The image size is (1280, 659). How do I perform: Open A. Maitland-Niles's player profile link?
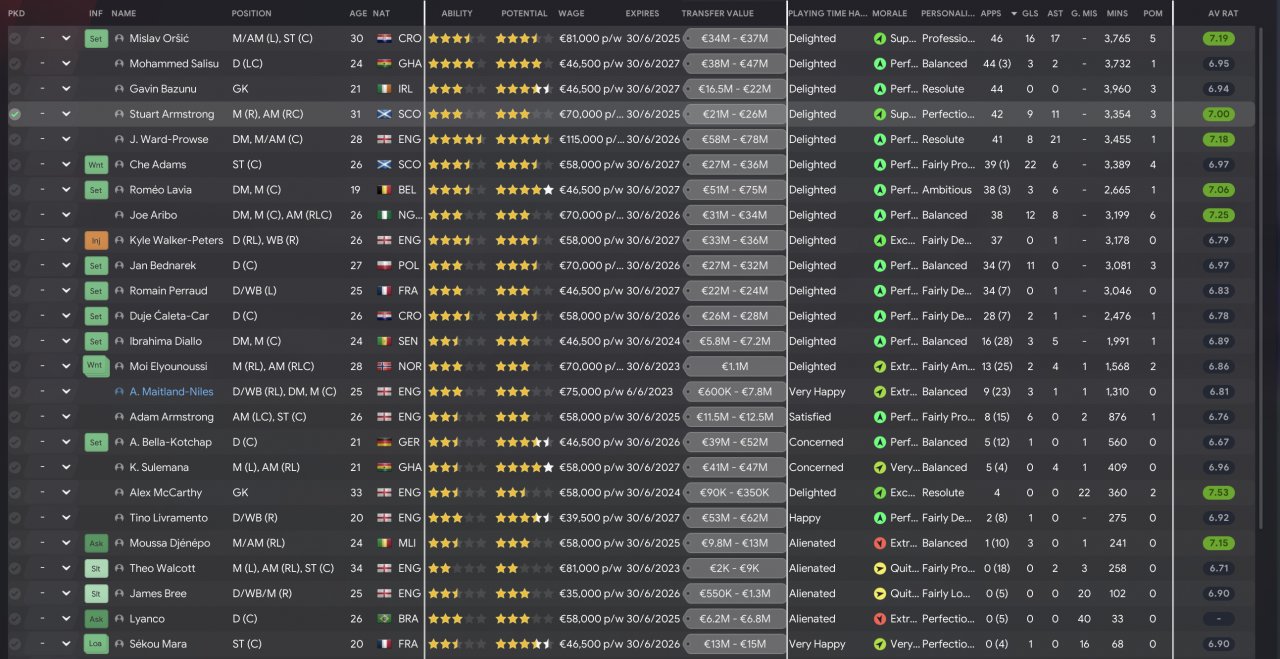click(x=171, y=392)
